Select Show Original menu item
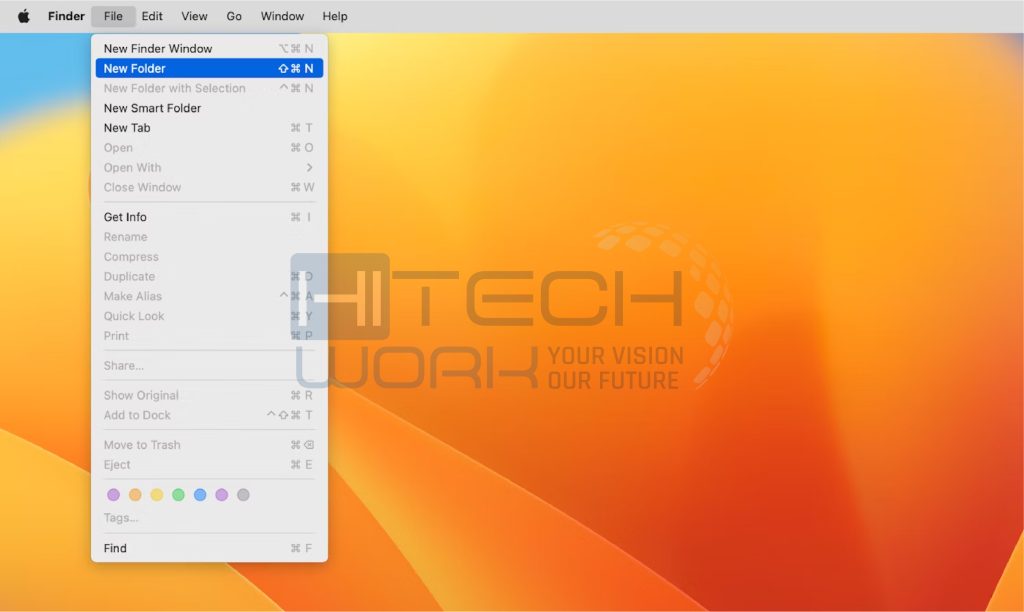The width and height of the screenshot is (1024, 612). pos(209,395)
